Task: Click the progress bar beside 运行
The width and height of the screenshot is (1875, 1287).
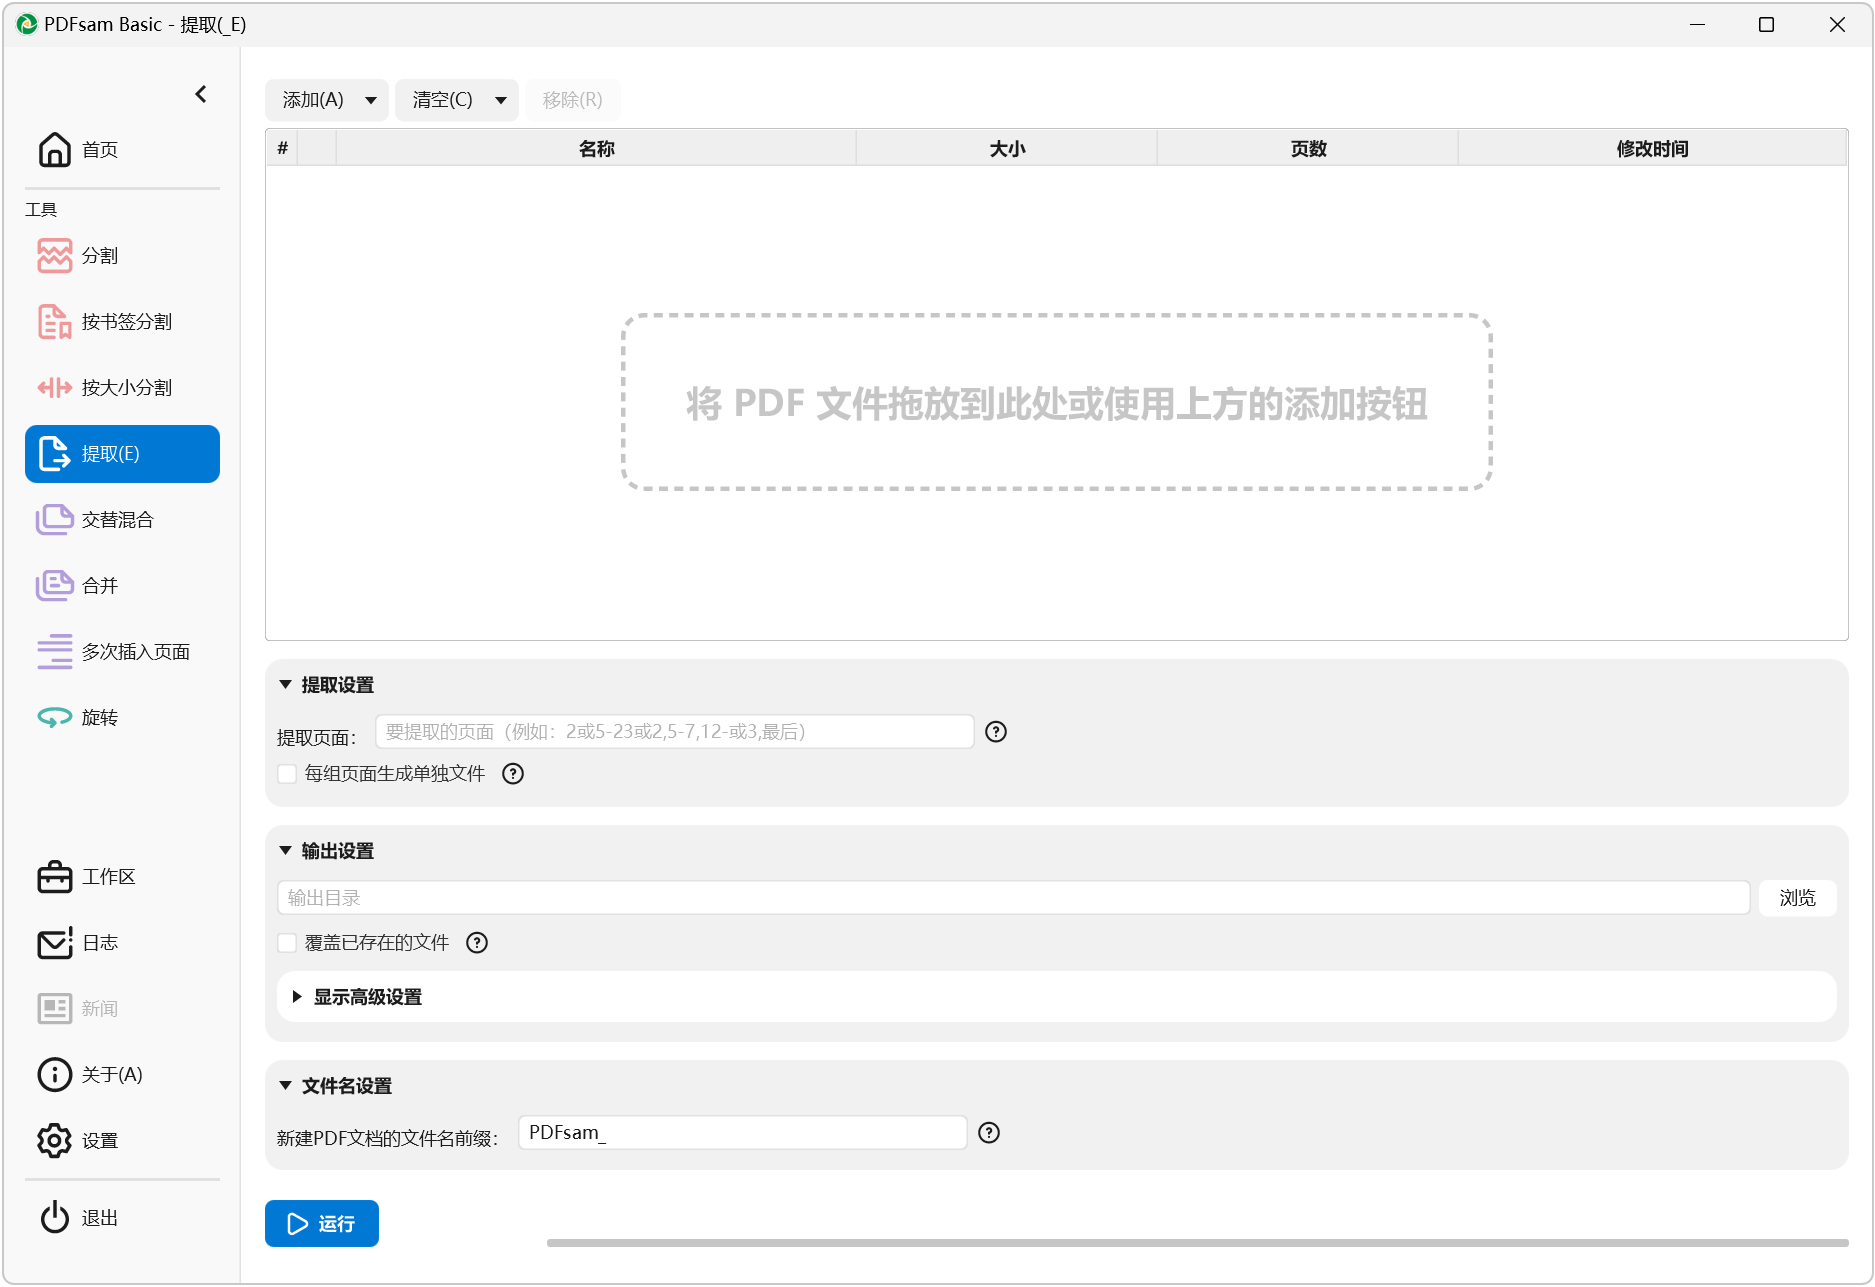Action: (1197, 1243)
